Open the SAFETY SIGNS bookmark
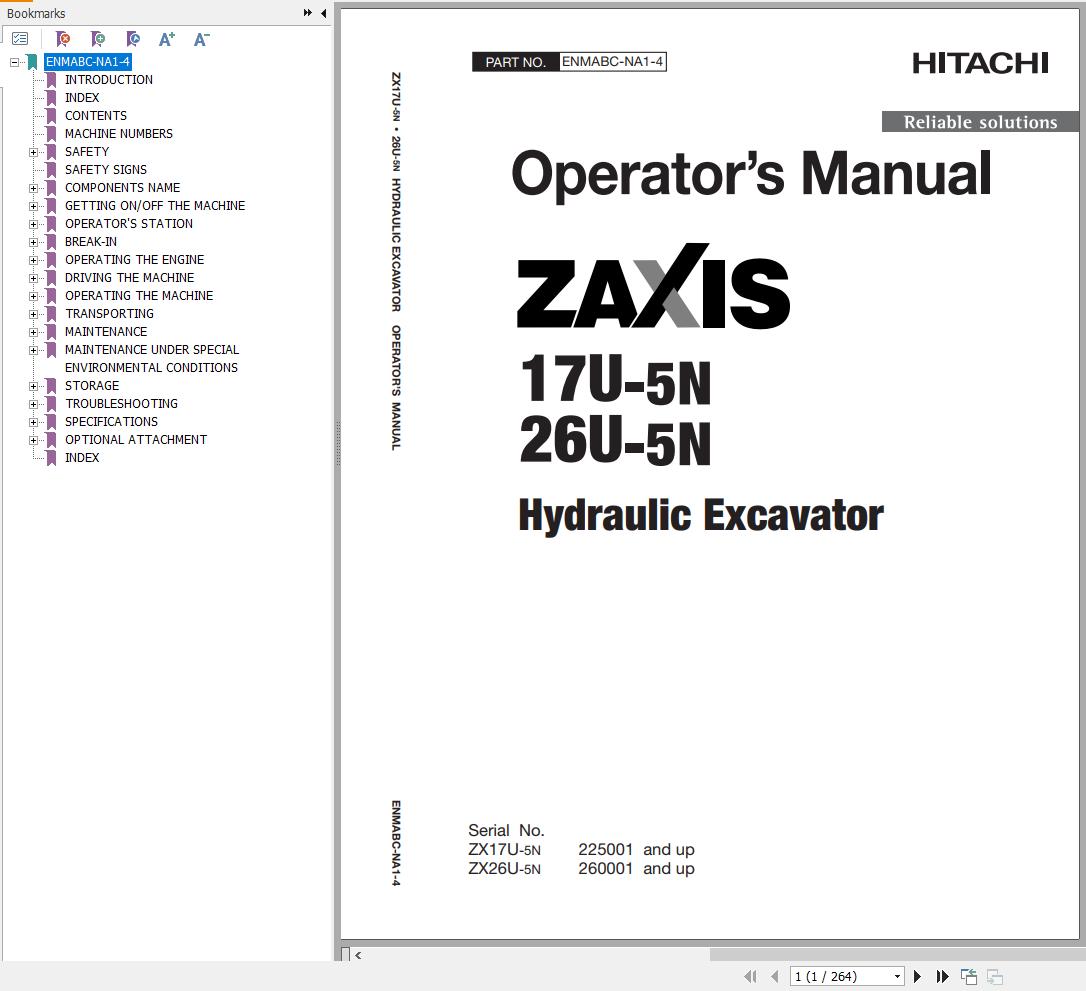 tap(105, 170)
